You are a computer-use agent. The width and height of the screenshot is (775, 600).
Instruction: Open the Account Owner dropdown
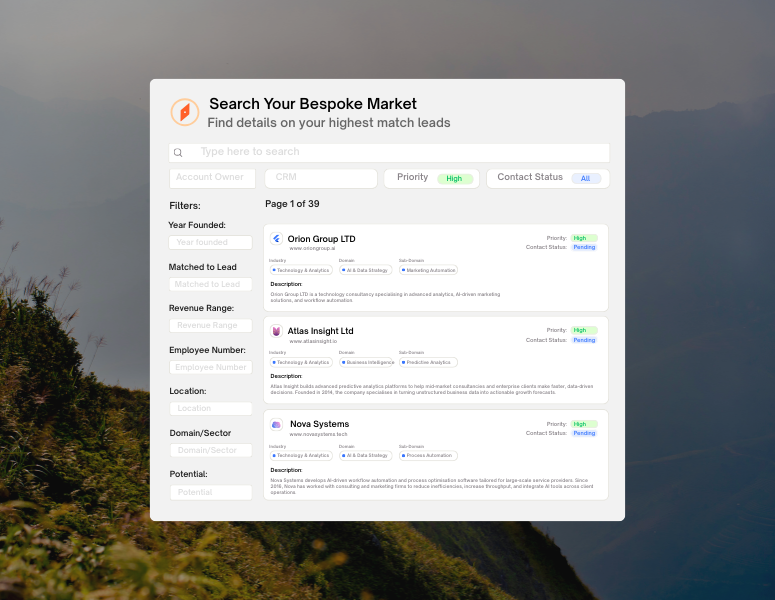coord(213,178)
